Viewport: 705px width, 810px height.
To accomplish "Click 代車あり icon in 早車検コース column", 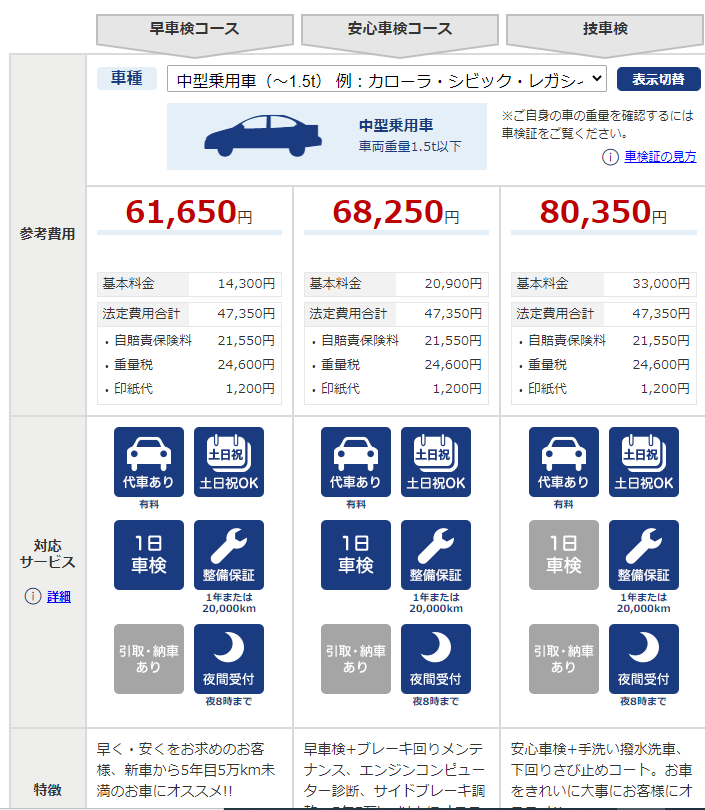I will tap(148, 462).
